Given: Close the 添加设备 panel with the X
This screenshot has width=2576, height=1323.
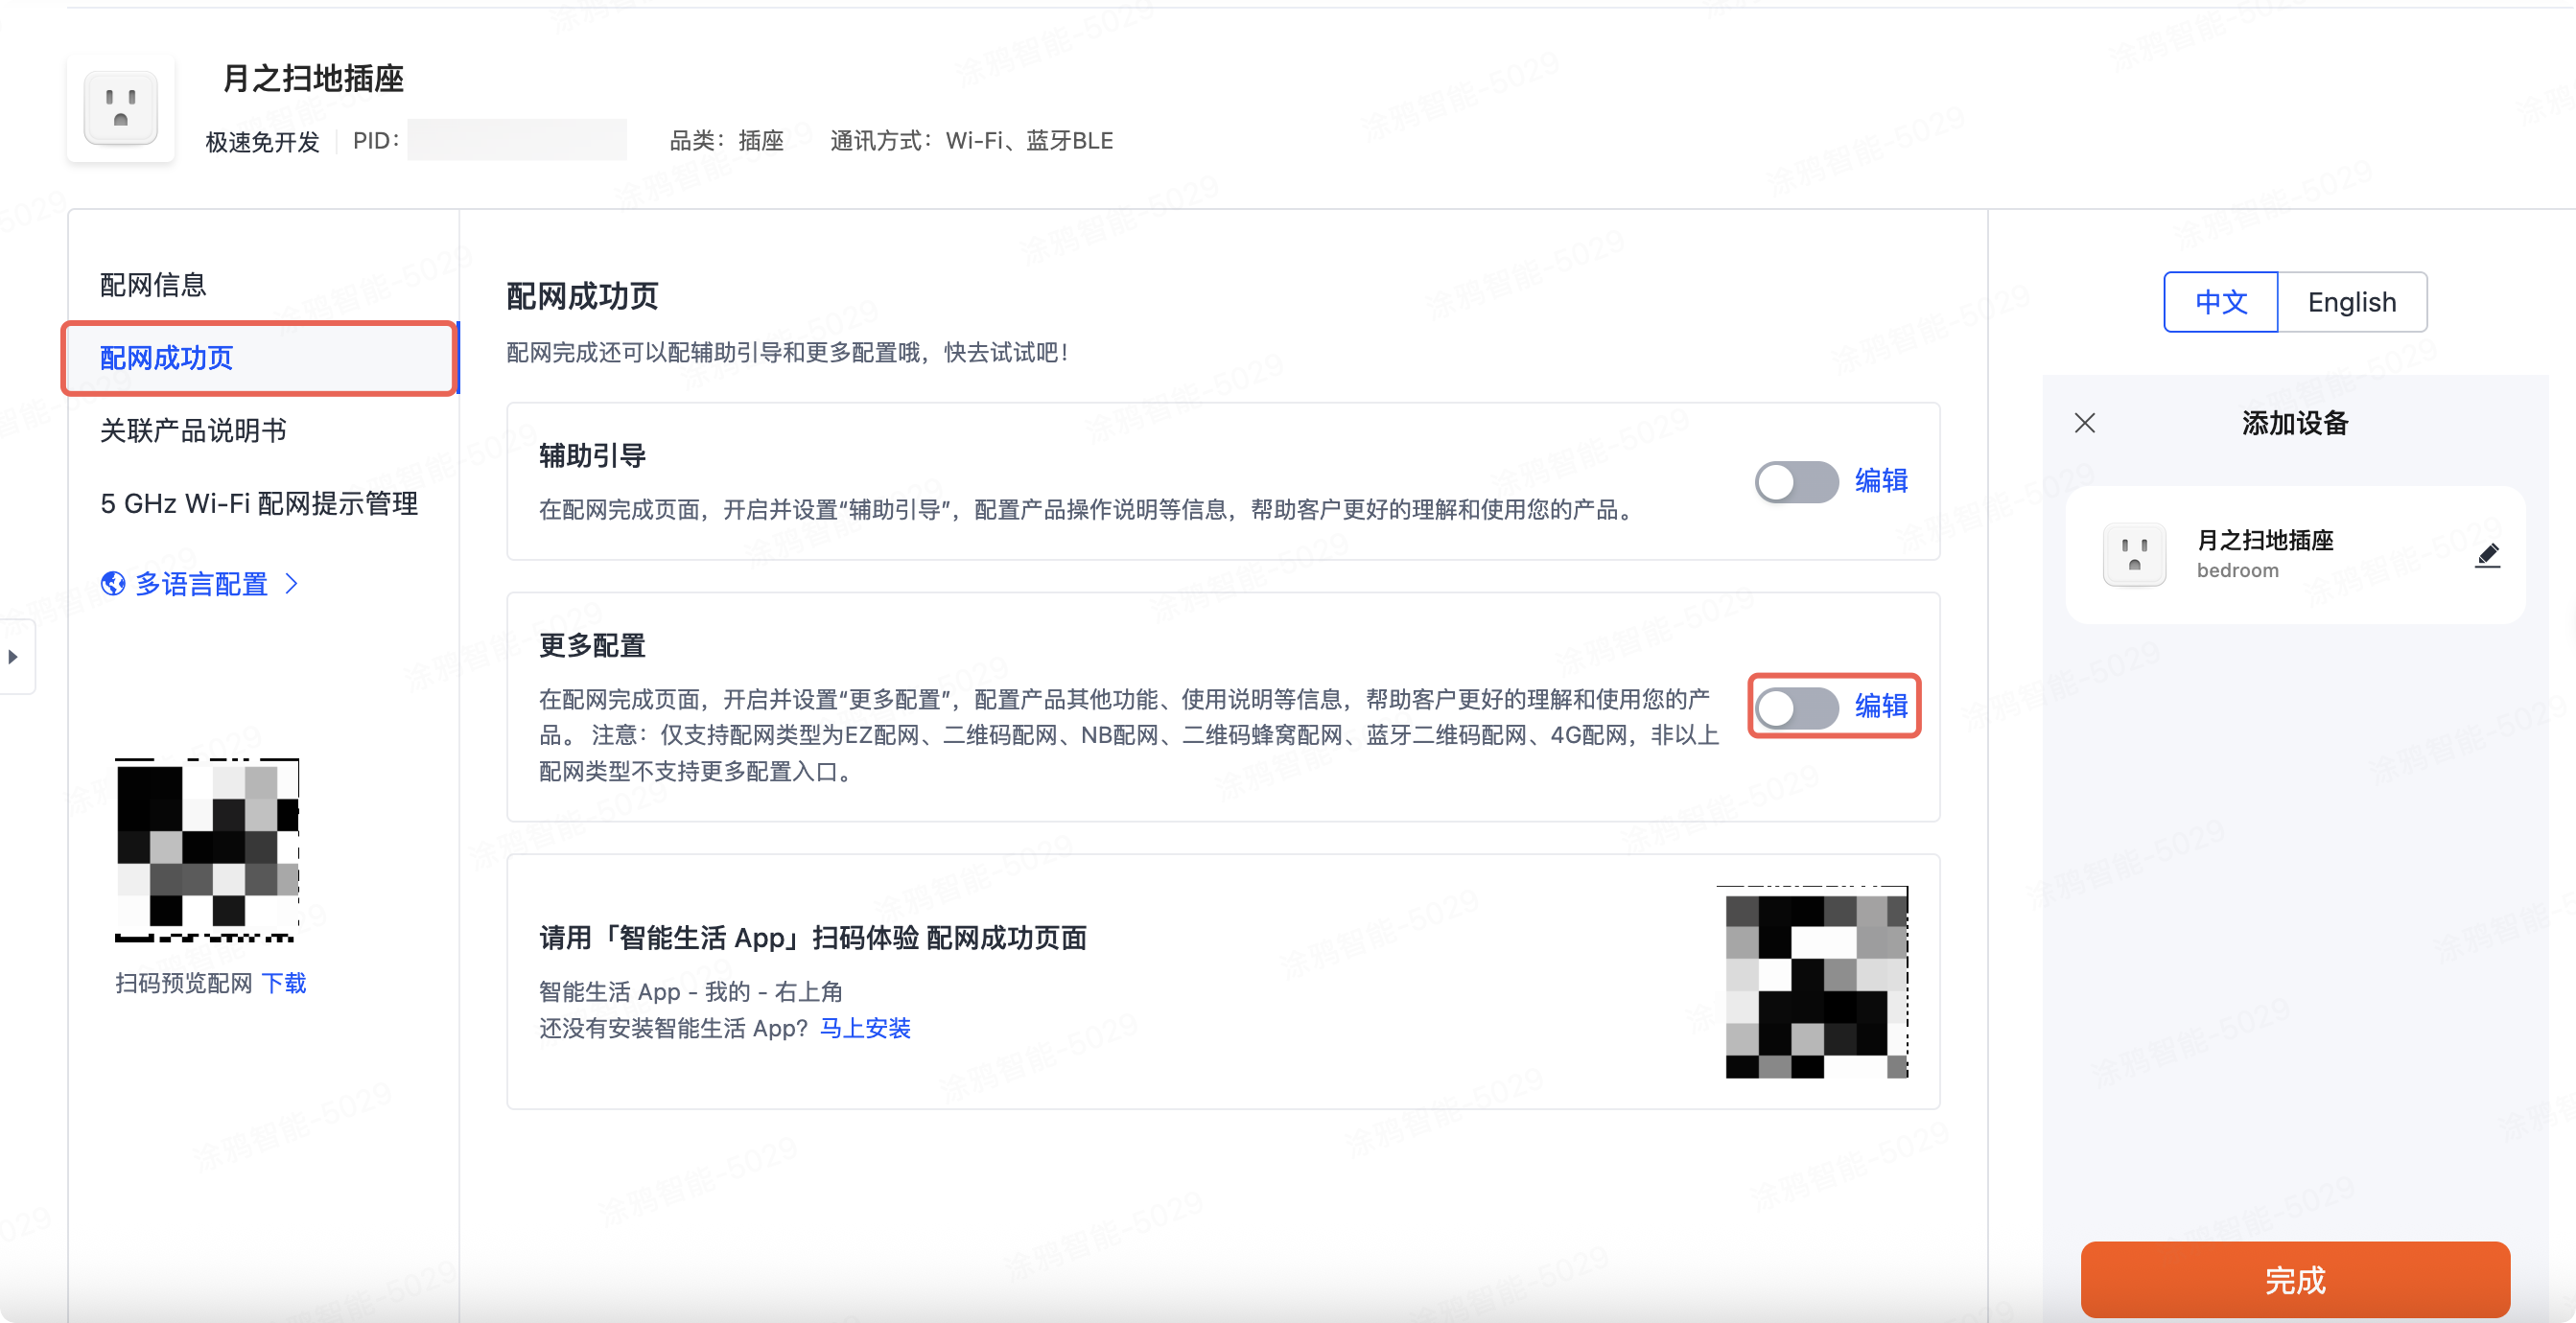Looking at the screenshot, I should [x=2084, y=422].
